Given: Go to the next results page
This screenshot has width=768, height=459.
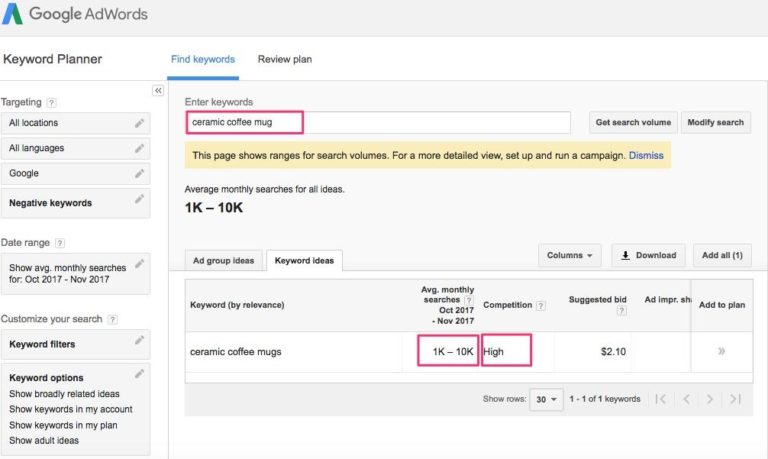Looking at the screenshot, I should [x=711, y=399].
